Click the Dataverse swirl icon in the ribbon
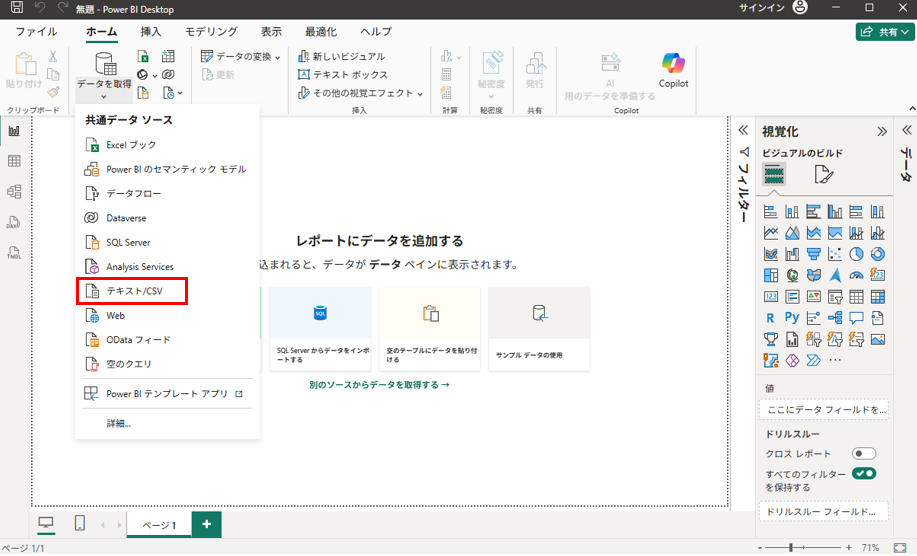 pyautogui.click(x=168, y=75)
